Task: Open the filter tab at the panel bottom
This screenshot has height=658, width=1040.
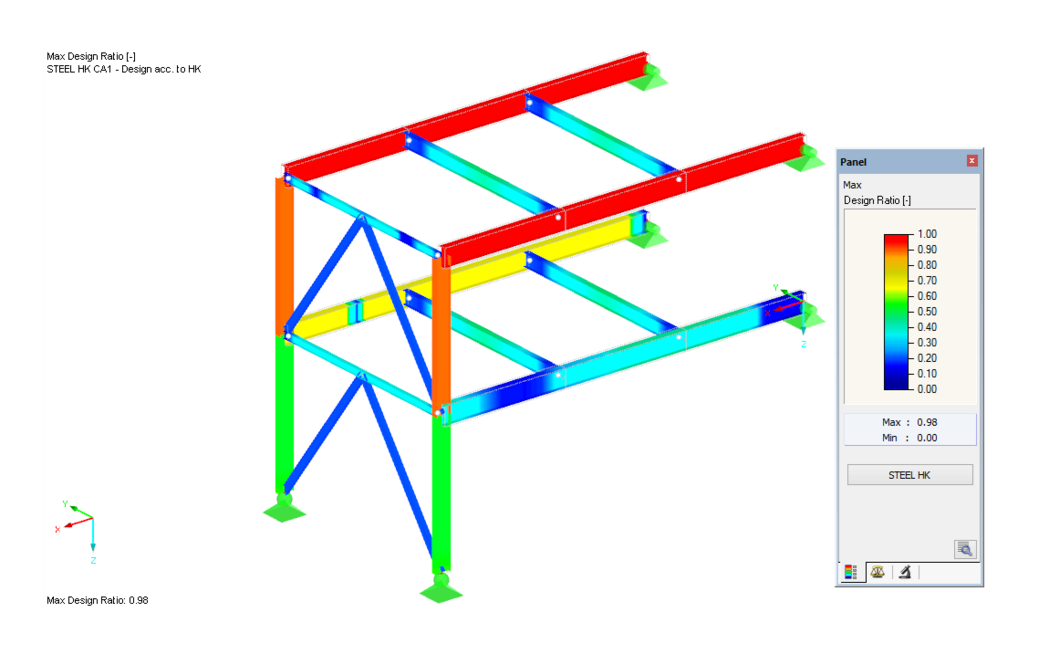Action: pos(903,572)
